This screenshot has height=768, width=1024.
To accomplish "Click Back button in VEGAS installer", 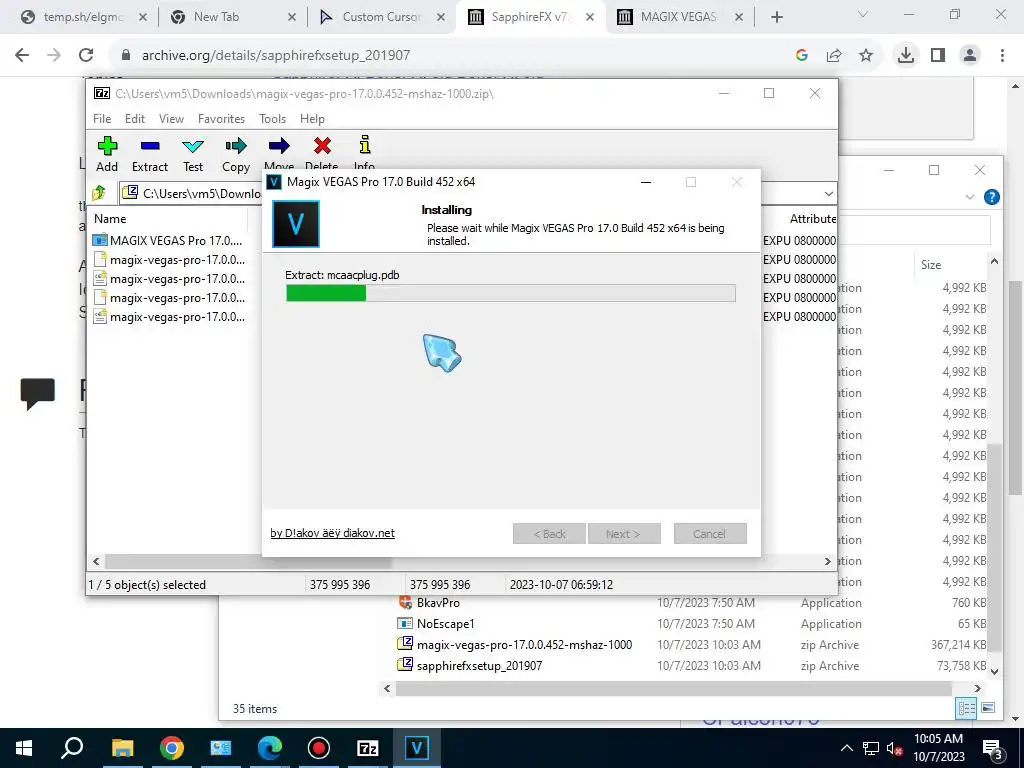I will 549,534.
